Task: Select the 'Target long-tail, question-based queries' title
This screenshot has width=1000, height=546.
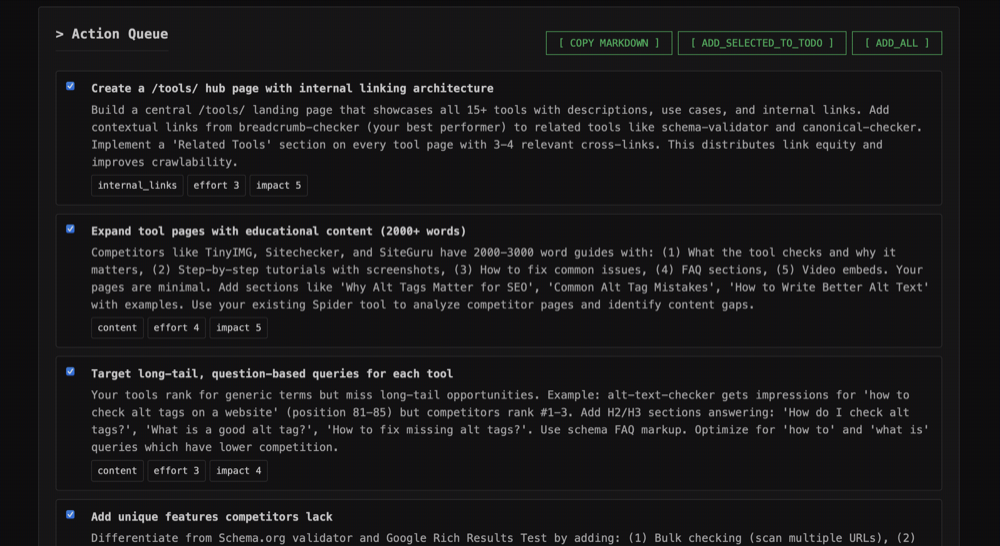Action: tap(272, 374)
